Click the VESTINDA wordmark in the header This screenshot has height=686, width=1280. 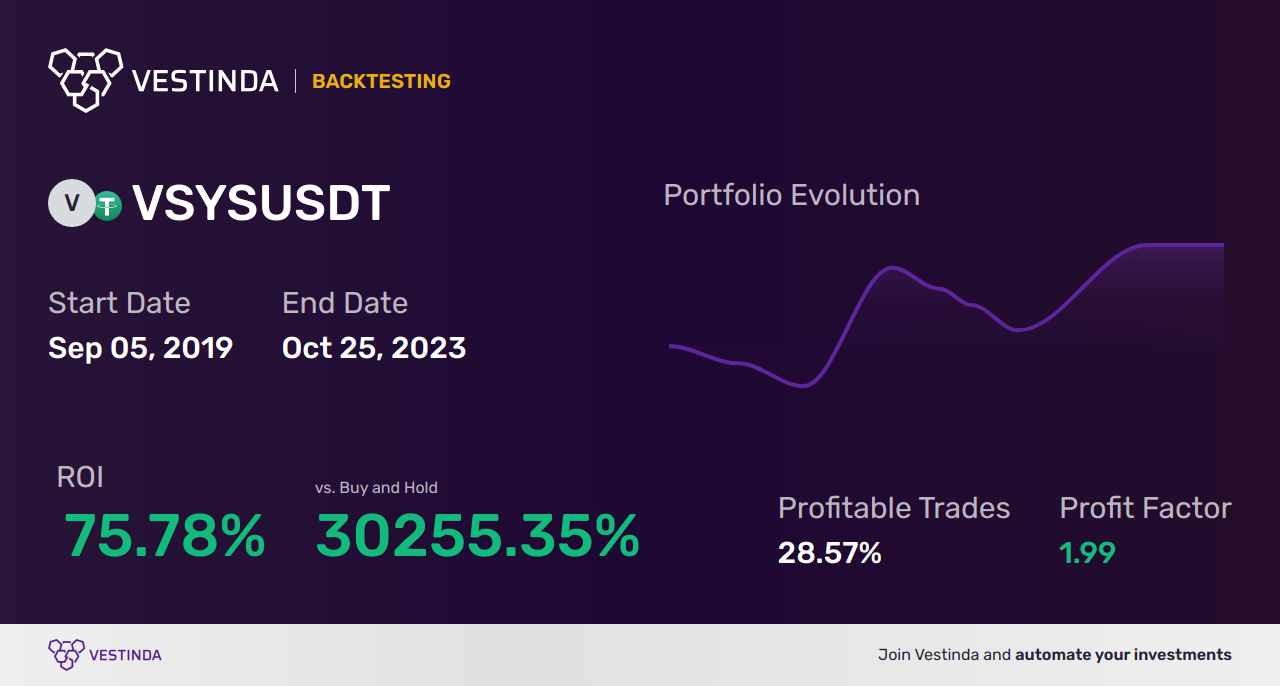pos(205,81)
